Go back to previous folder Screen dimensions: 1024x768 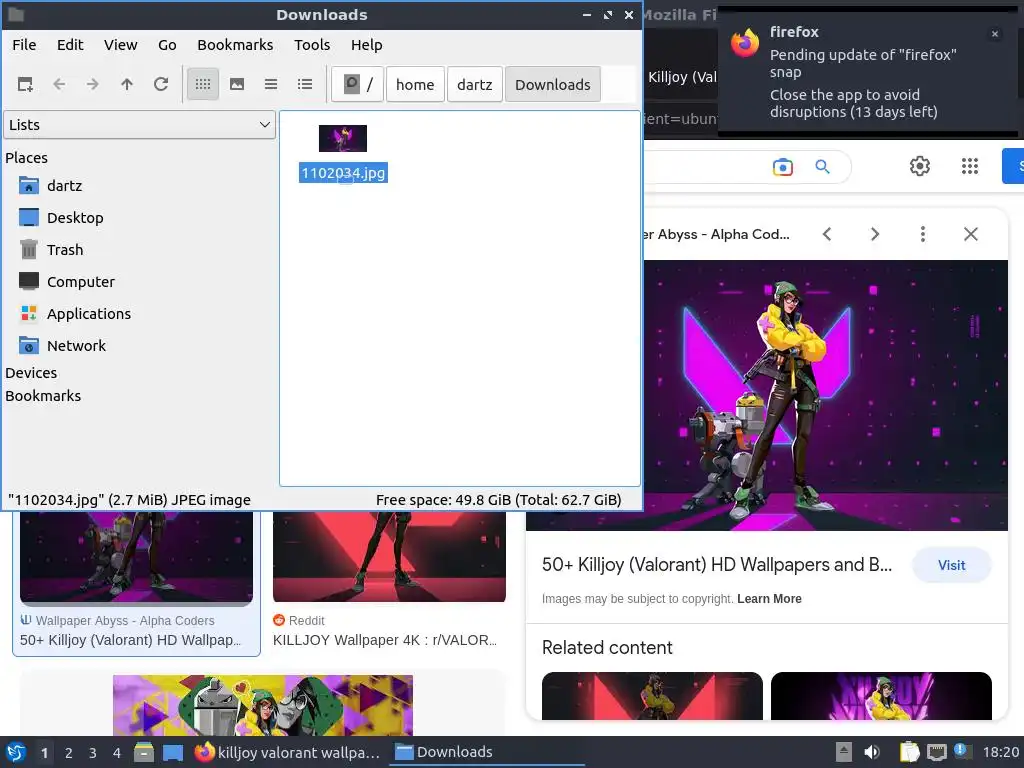(59, 84)
